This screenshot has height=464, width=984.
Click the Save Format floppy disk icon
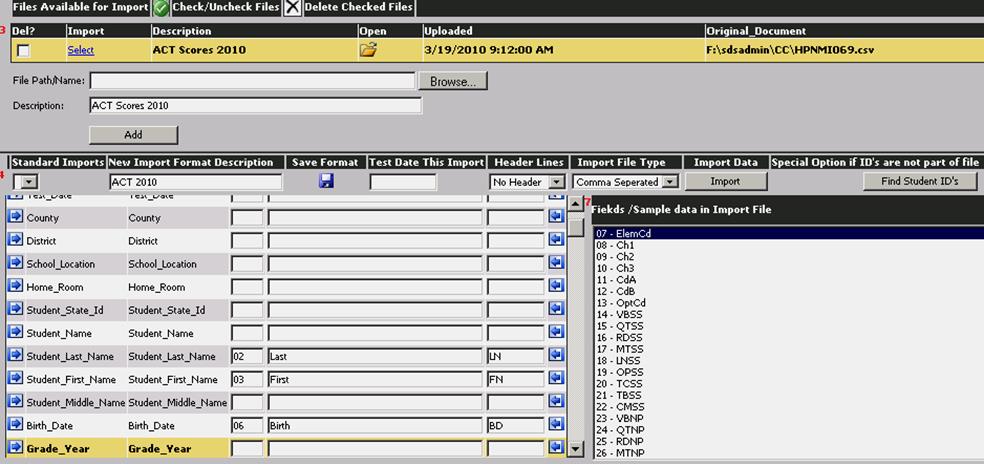point(326,181)
